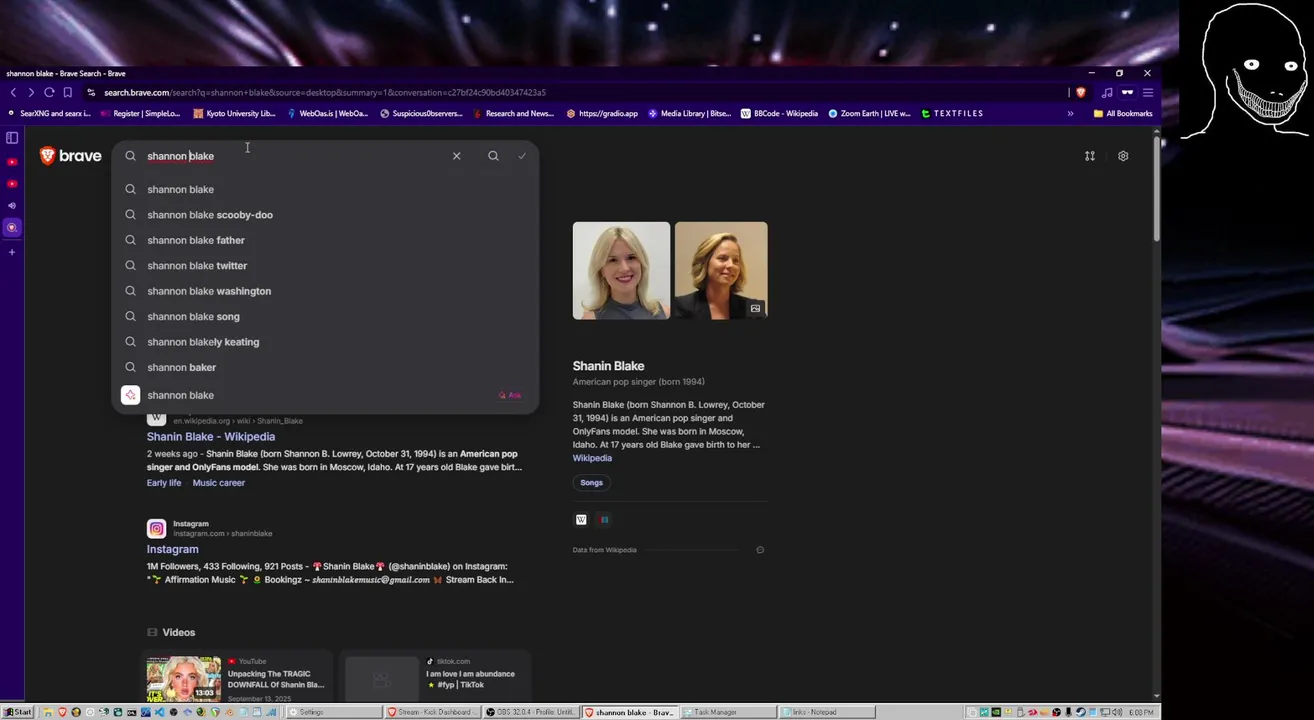Screen dimensions: 1314x720
Task: Select suggestion shannon blakely keating
Action: coord(325,342)
